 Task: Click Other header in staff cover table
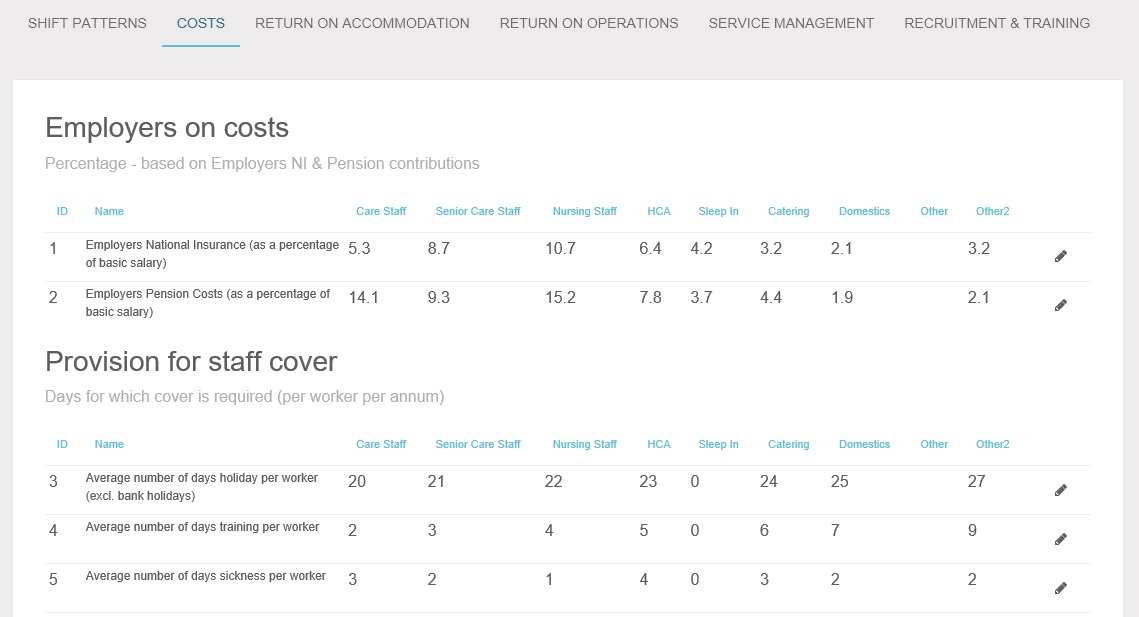point(934,444)
